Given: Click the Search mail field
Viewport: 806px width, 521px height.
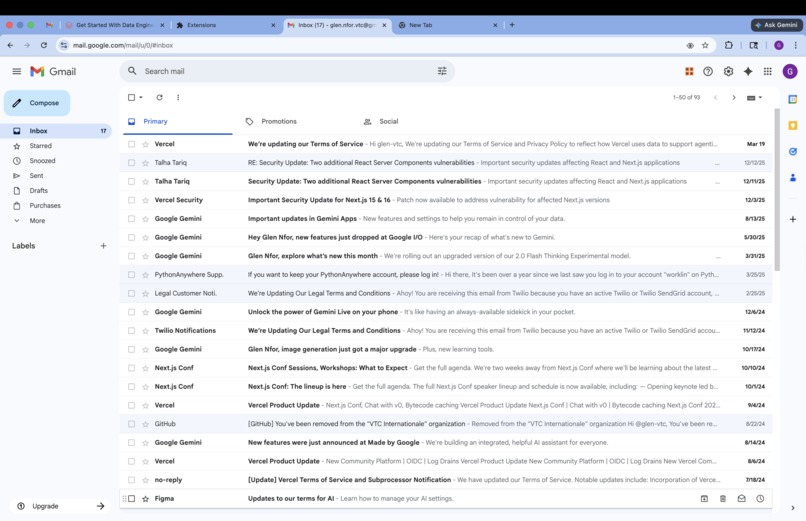Looking at the screenshot, I should point(287,71).
